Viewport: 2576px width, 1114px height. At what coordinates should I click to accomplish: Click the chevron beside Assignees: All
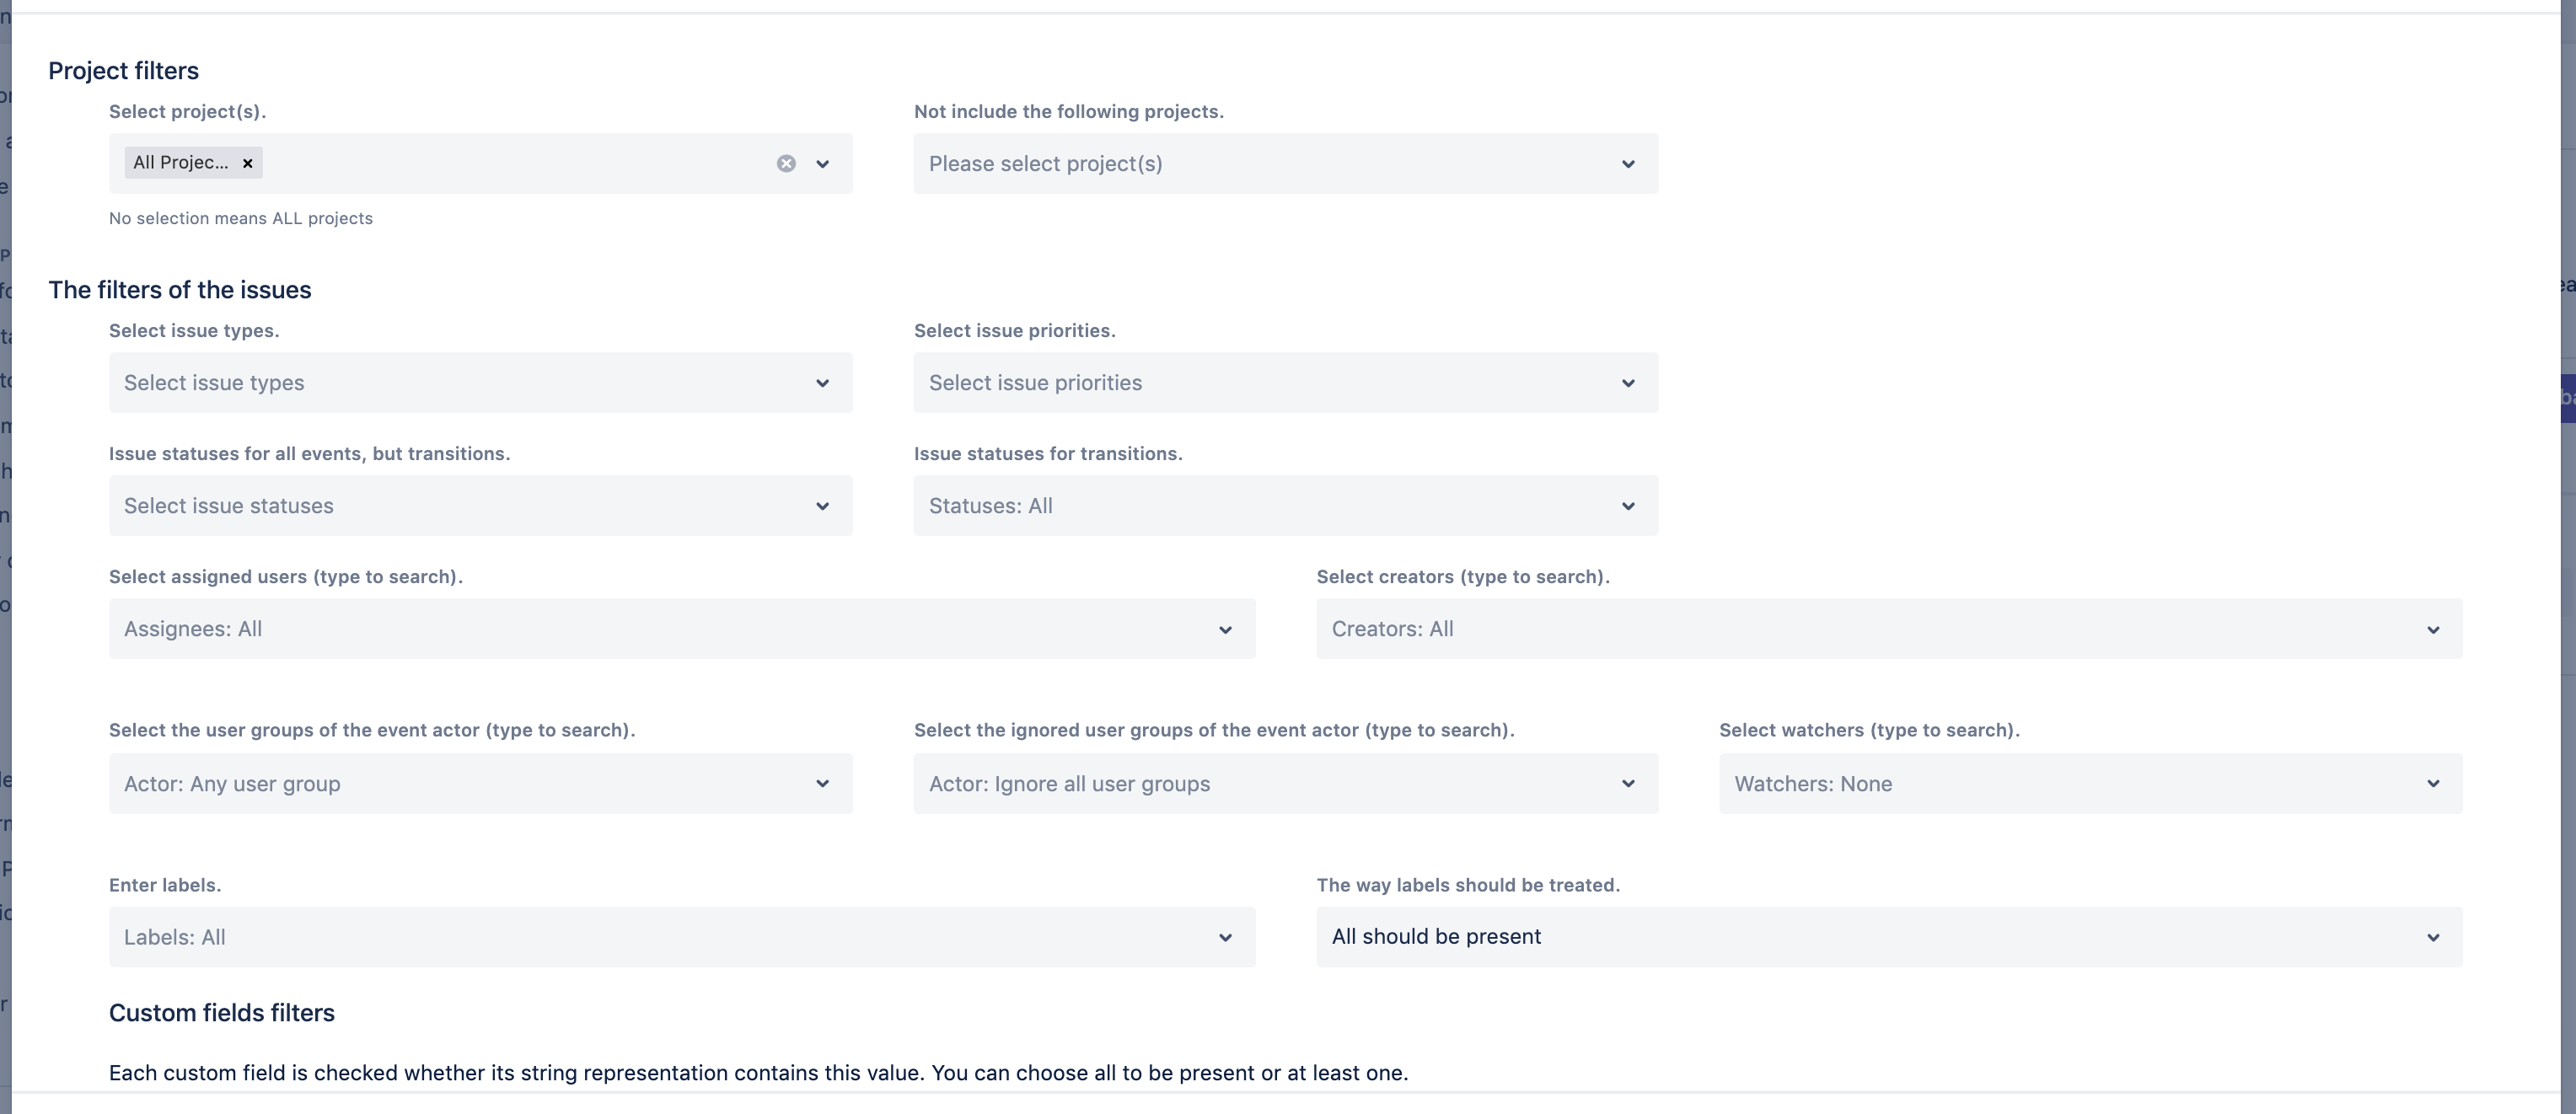1225,629
